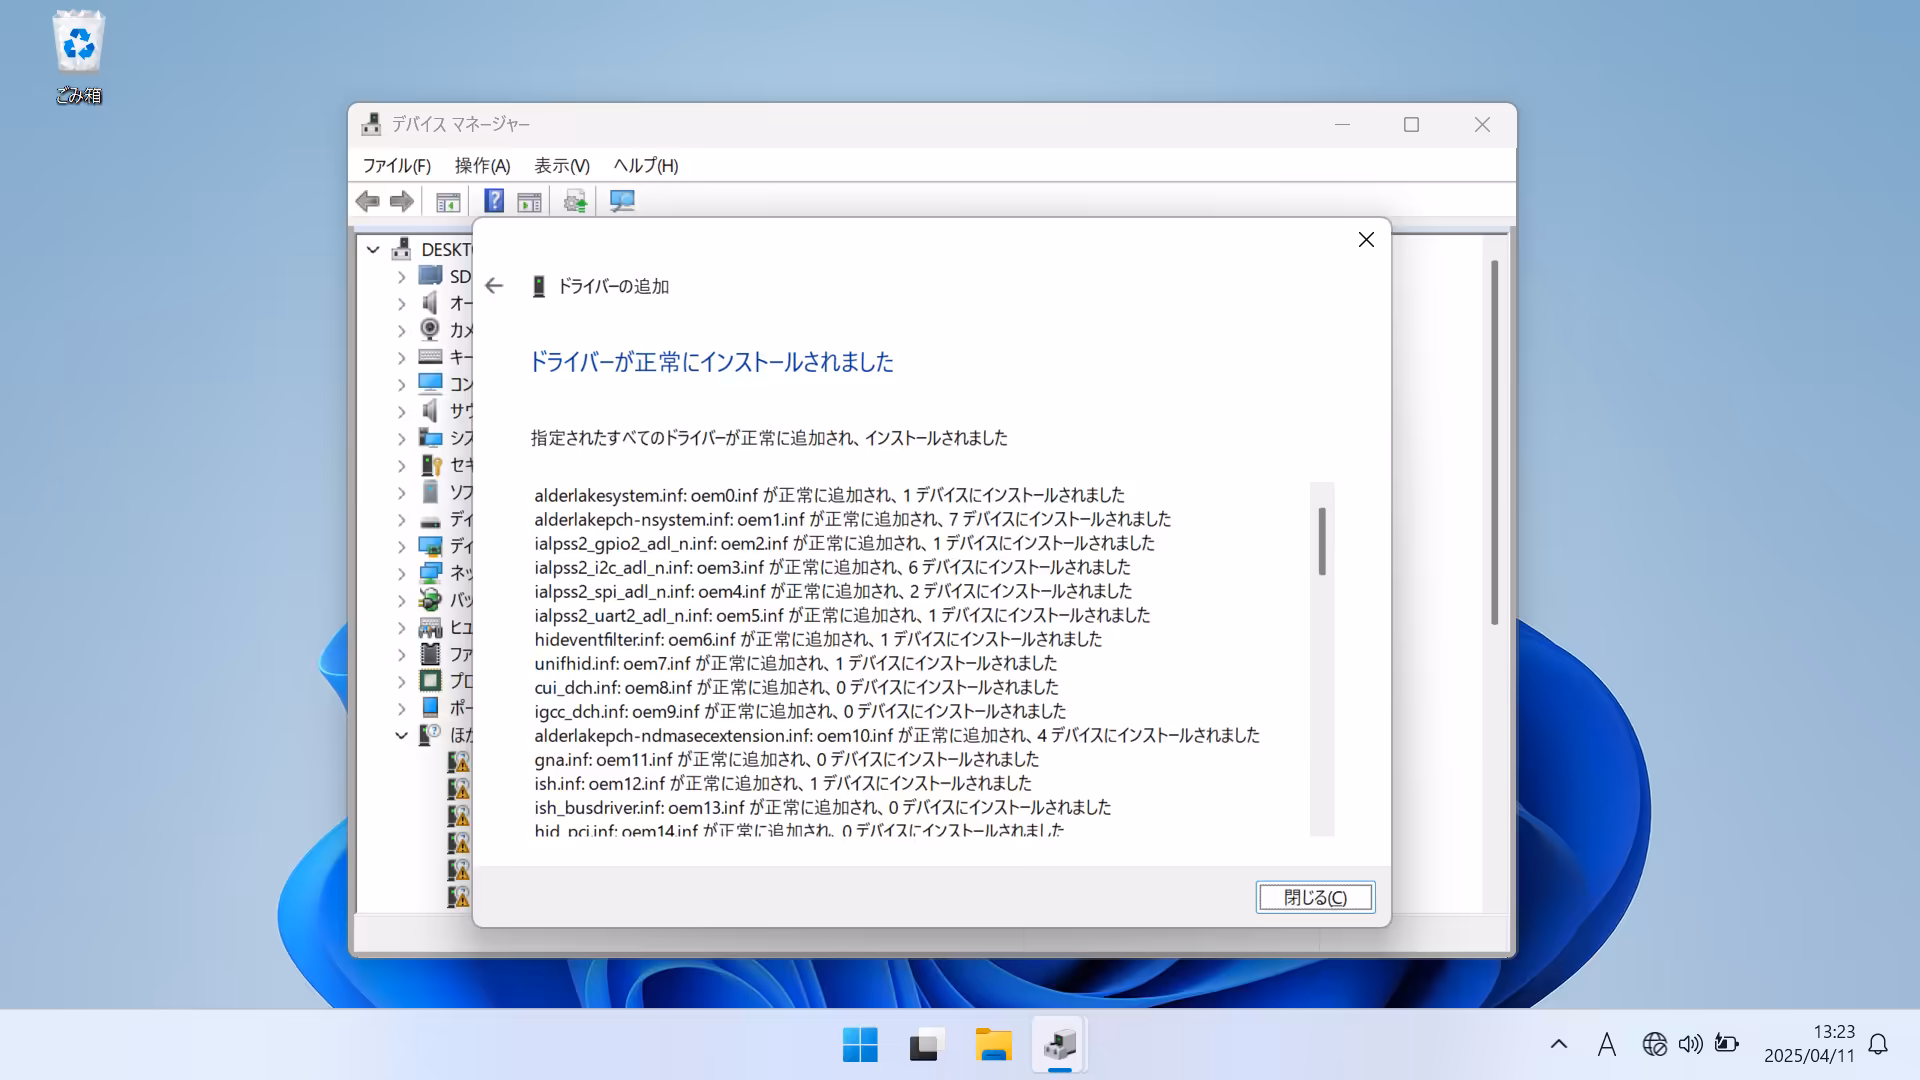Image resolution: width=1920 pixels, height=1080 pixels.
Task: Click the scan hardware monitor icon
Action: (x=622, y=202)
